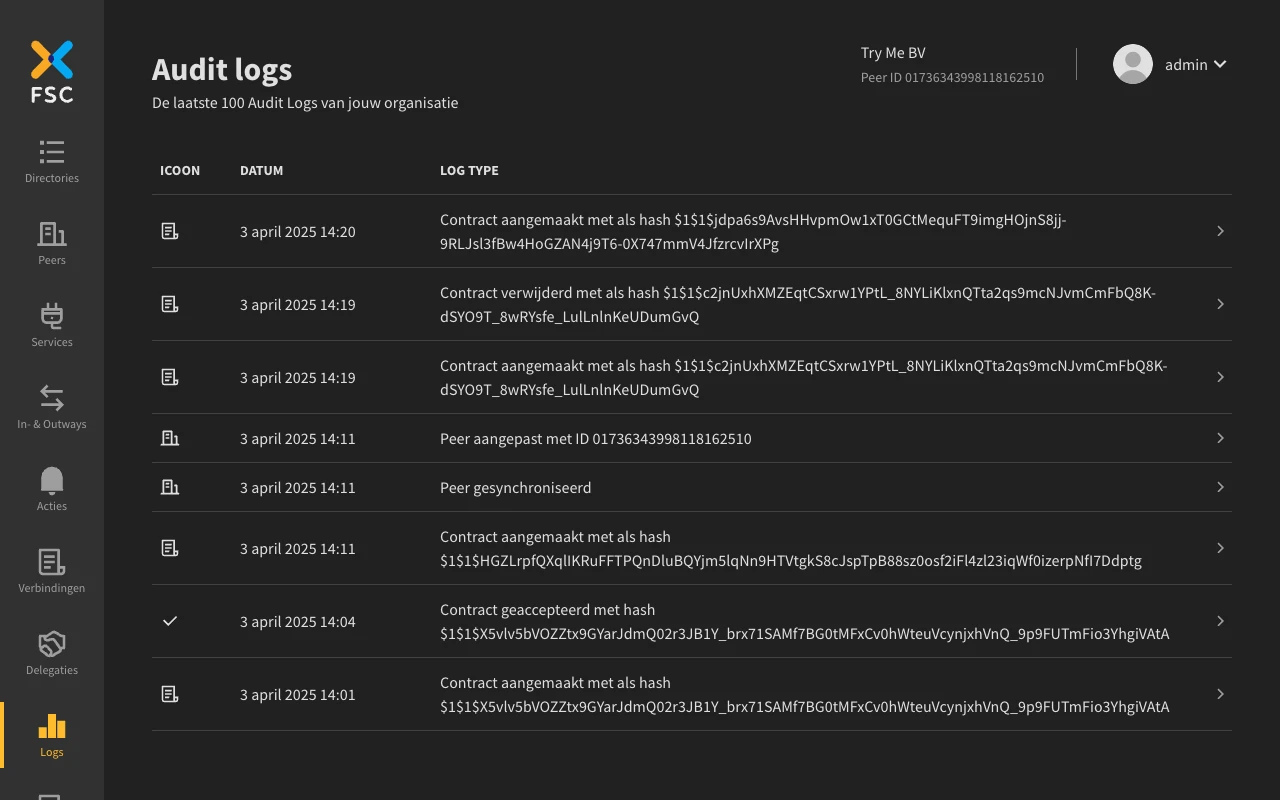
Task: Open the Services section
Action: pos(51,322)
